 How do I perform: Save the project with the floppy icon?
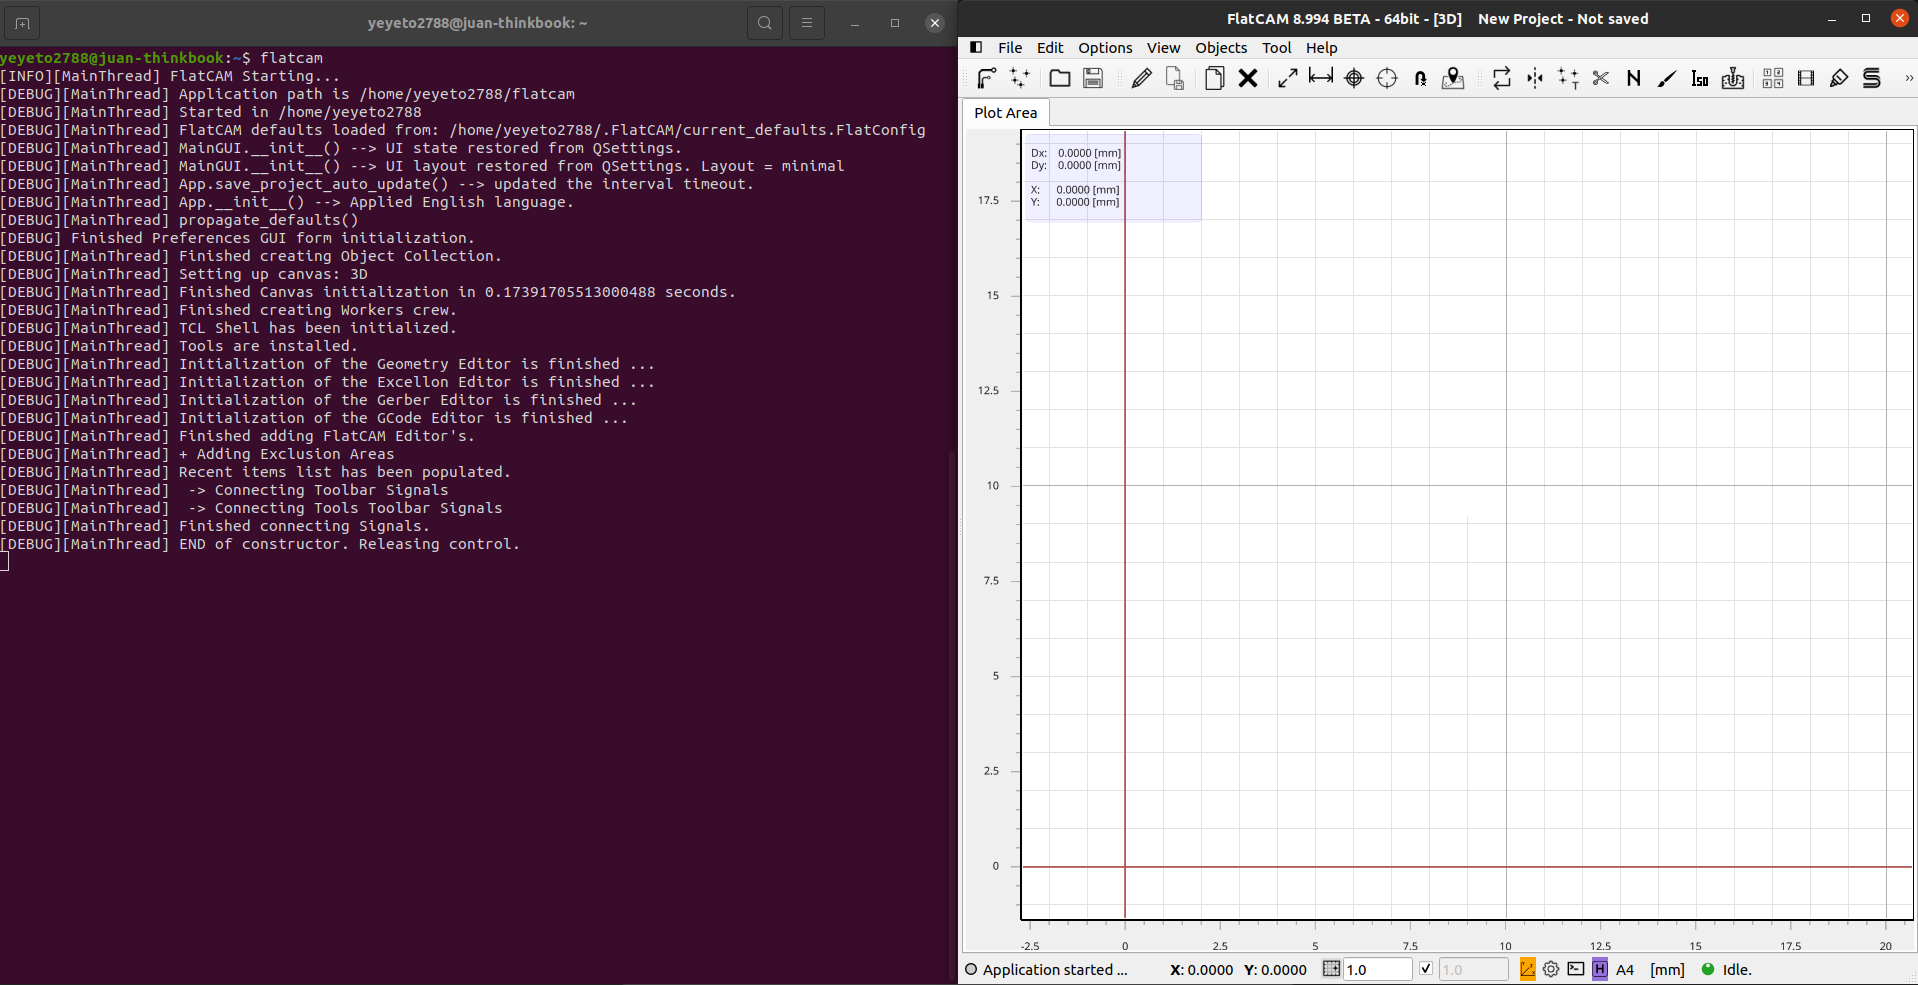click(x=1093, y=78)
